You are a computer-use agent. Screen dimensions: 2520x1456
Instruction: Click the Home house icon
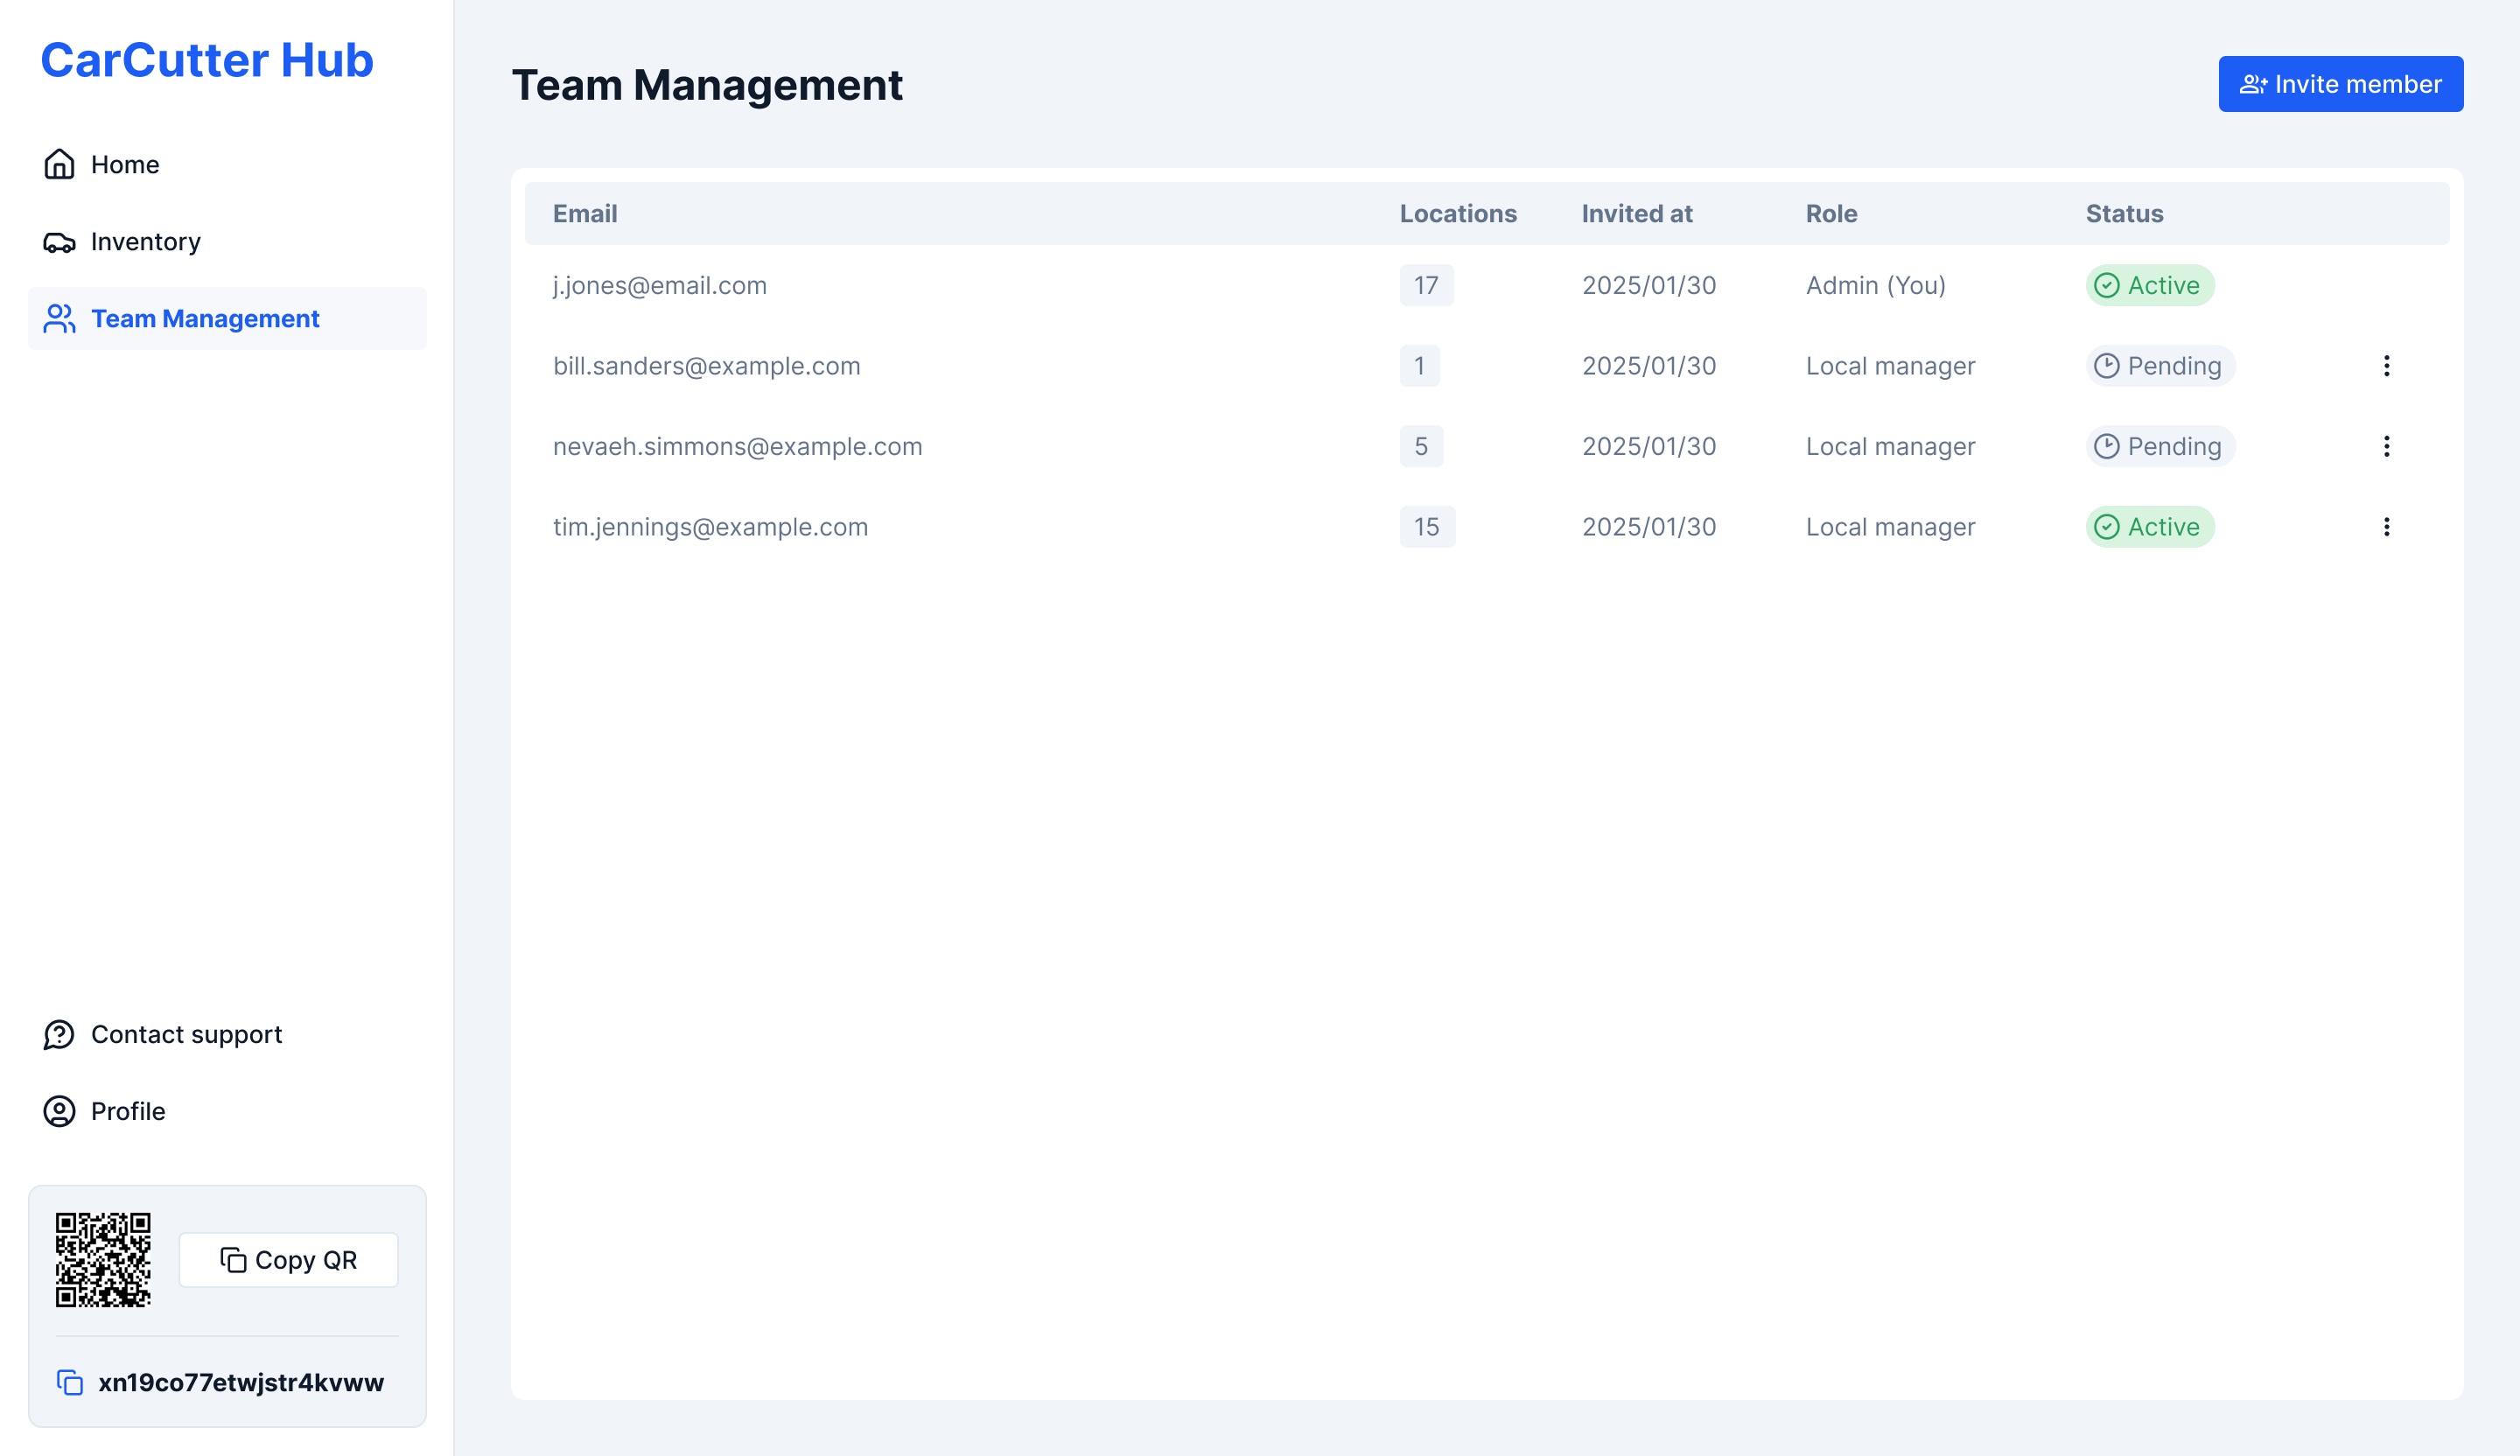click(59, 164)
